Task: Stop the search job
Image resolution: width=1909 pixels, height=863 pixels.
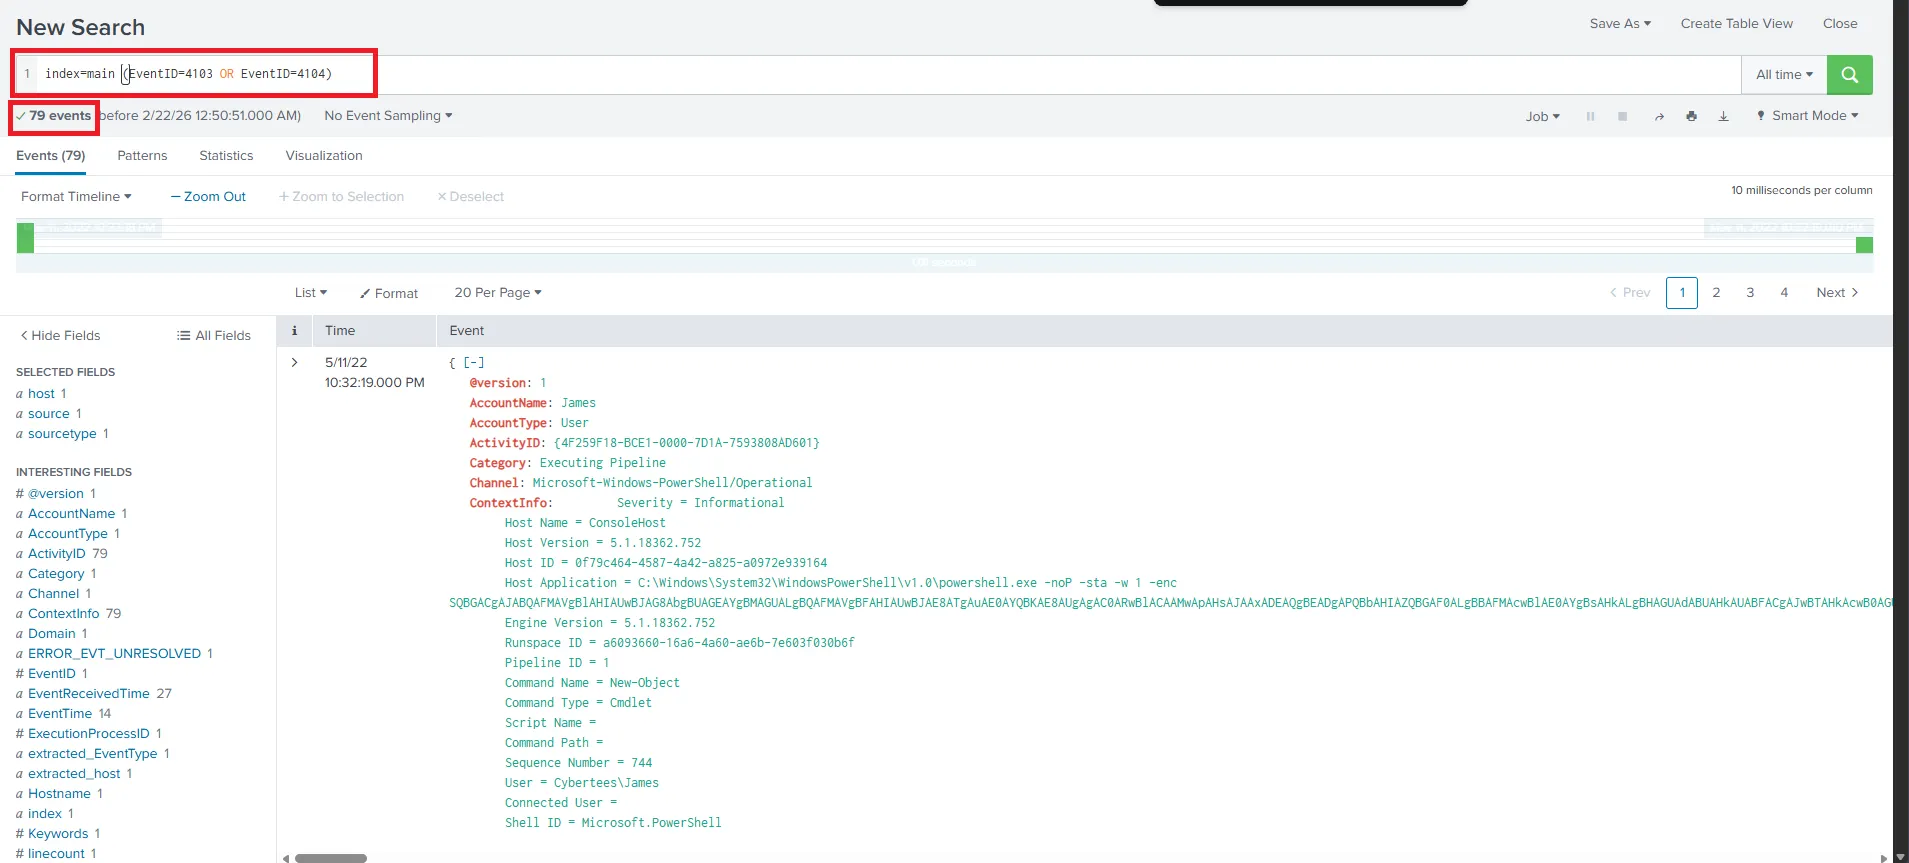Action: tap(1622, 116)
